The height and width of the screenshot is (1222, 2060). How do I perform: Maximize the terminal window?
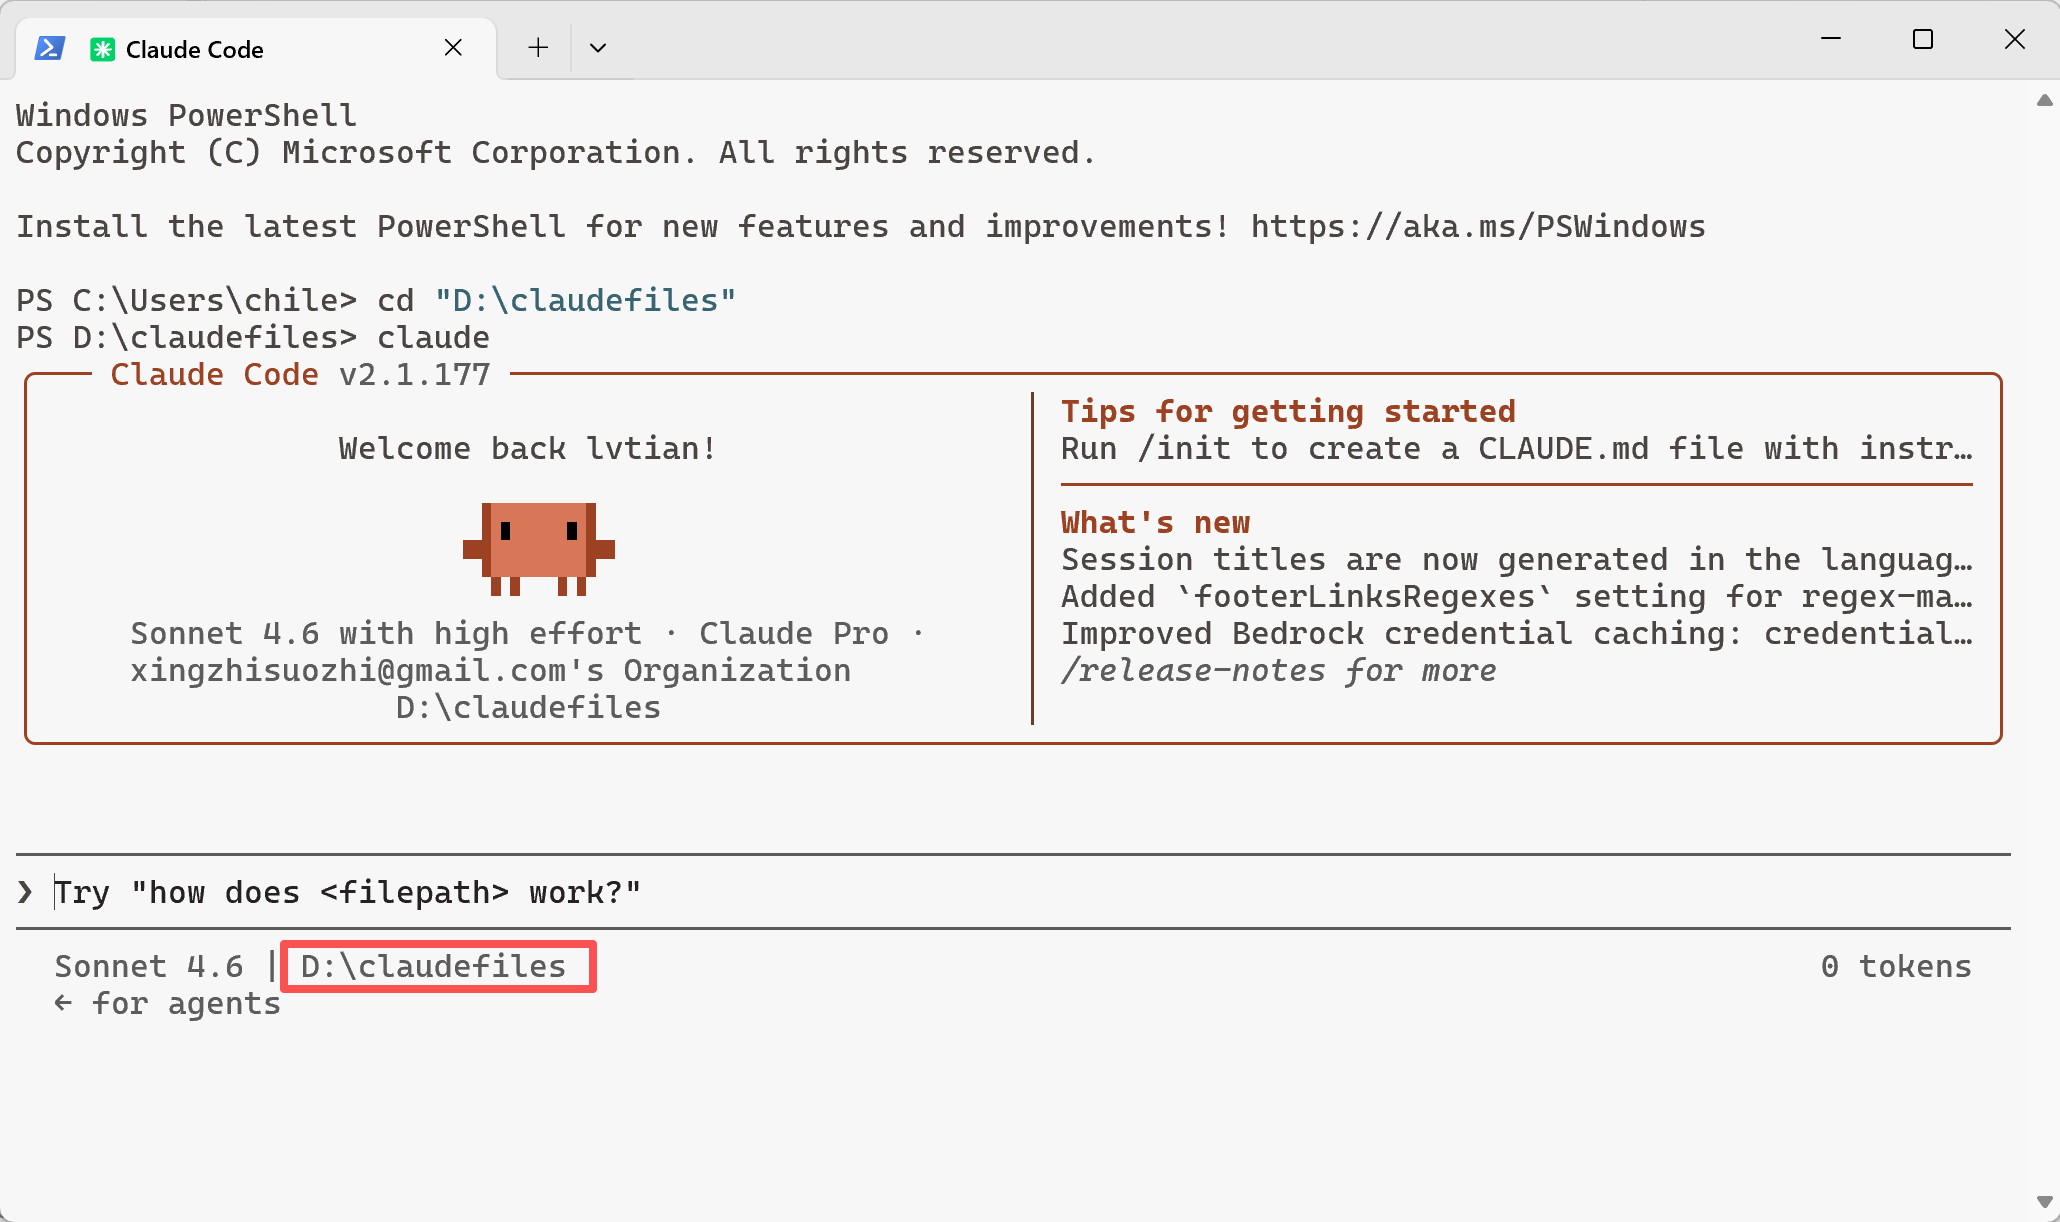point(1922,39)
